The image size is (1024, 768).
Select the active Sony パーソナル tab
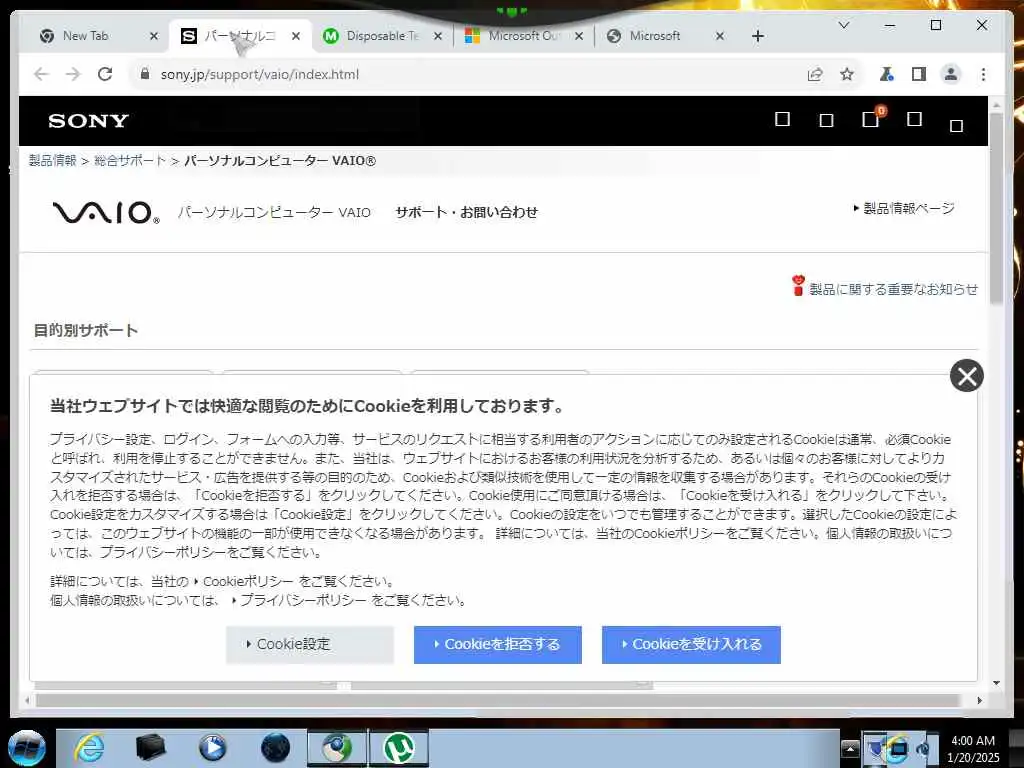pyautogui.click(x=240, y=36)
